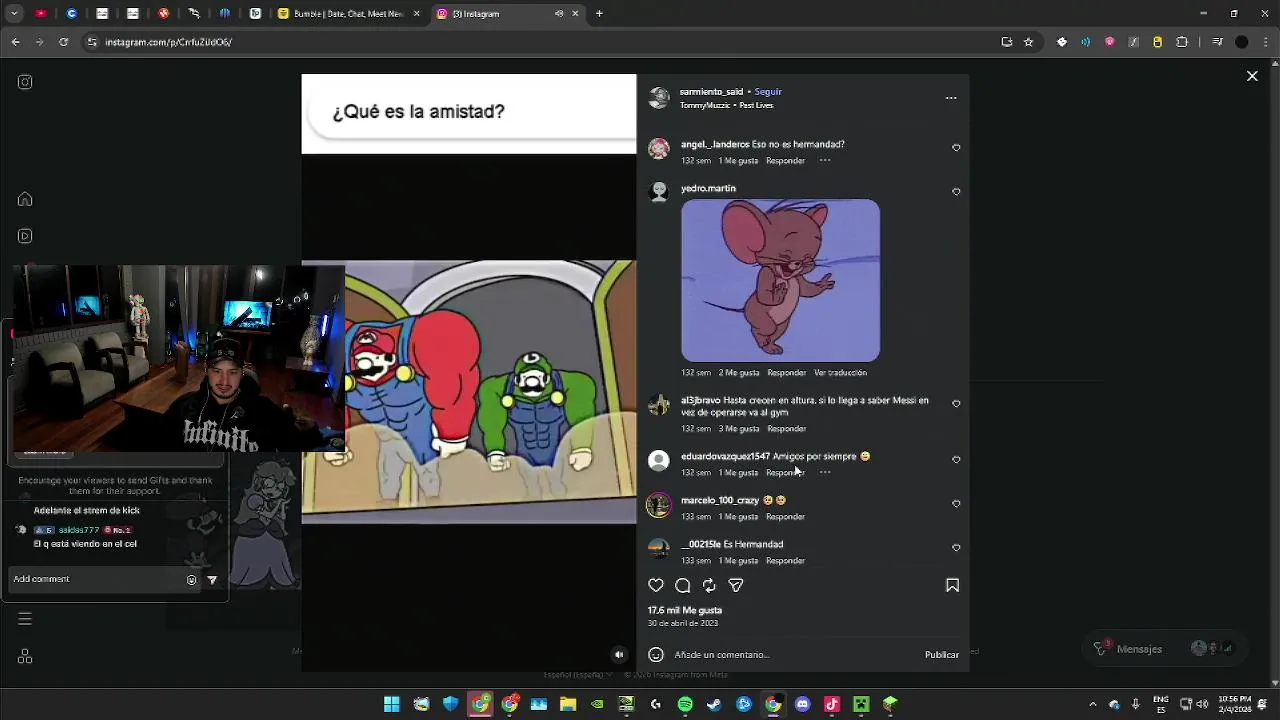Open emoji picker beside comment field

656,655
